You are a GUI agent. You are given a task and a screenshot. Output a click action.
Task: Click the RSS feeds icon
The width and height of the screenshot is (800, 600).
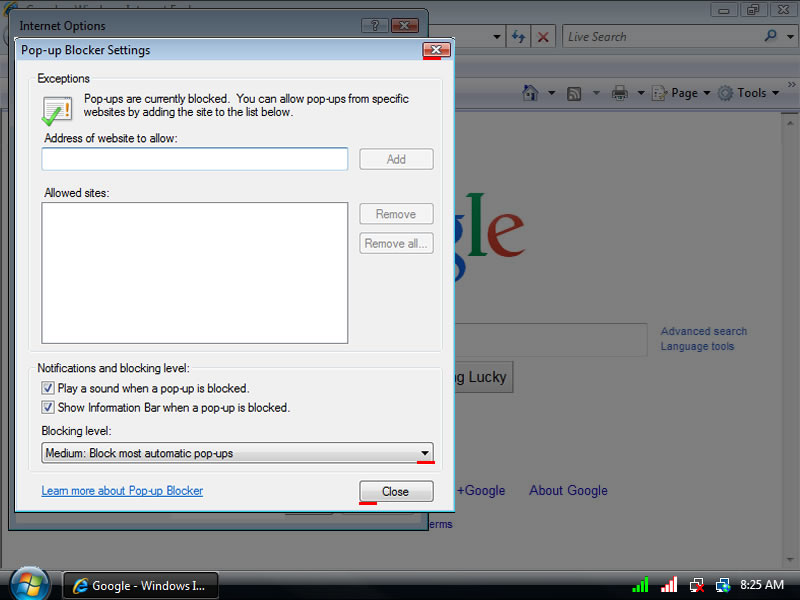575,93
